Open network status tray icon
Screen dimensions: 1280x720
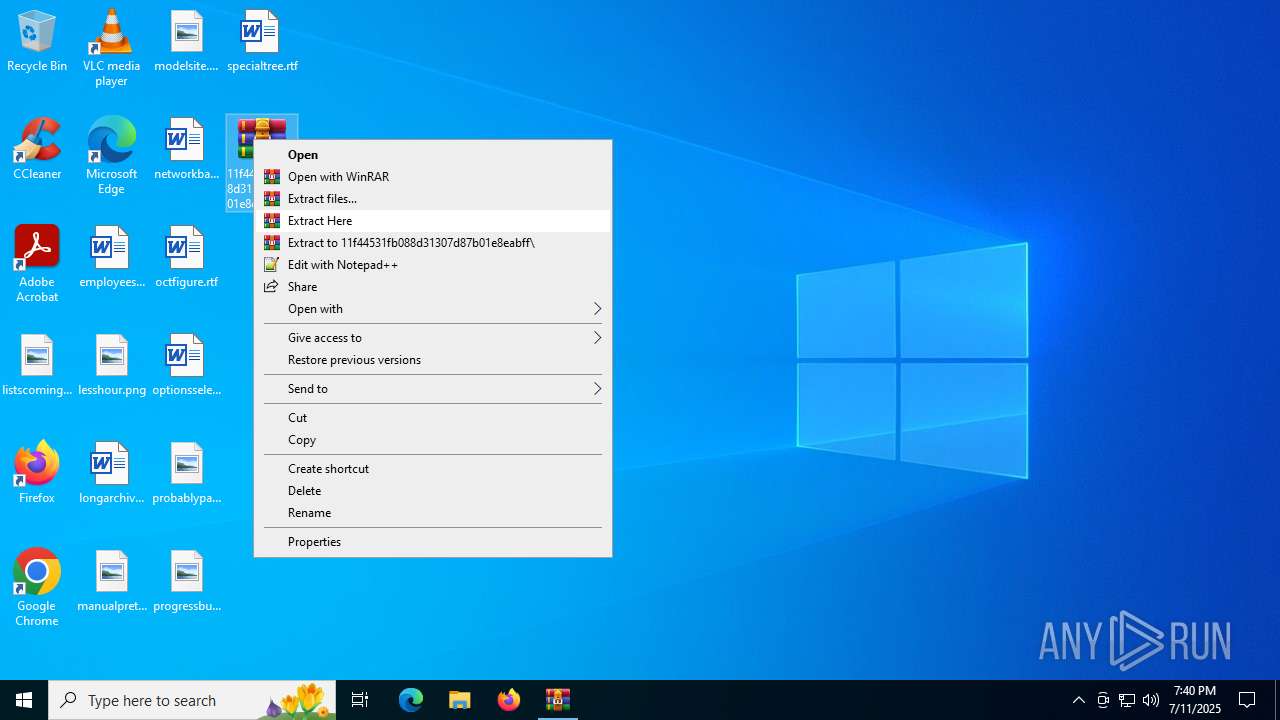(1127, 700)
